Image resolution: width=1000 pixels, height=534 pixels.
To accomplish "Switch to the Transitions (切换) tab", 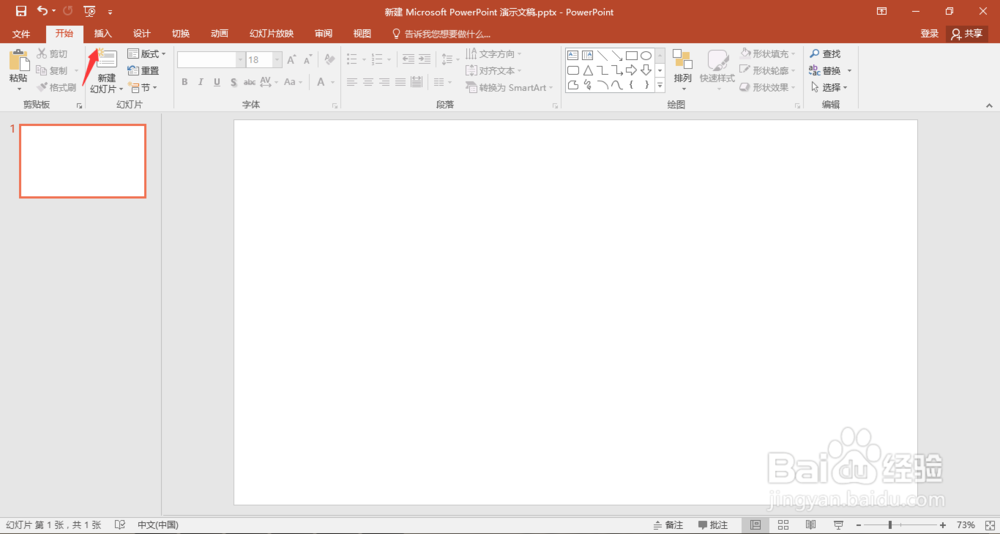I will pos(180,34).
